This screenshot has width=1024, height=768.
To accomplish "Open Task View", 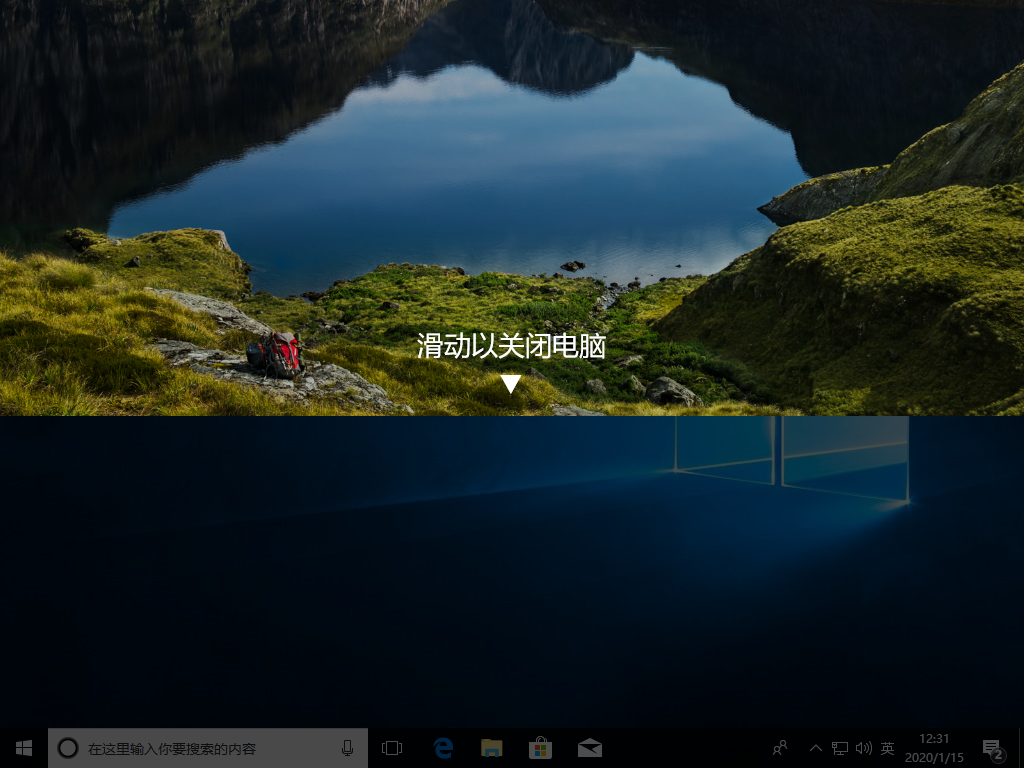I will (x=391, y=747).
